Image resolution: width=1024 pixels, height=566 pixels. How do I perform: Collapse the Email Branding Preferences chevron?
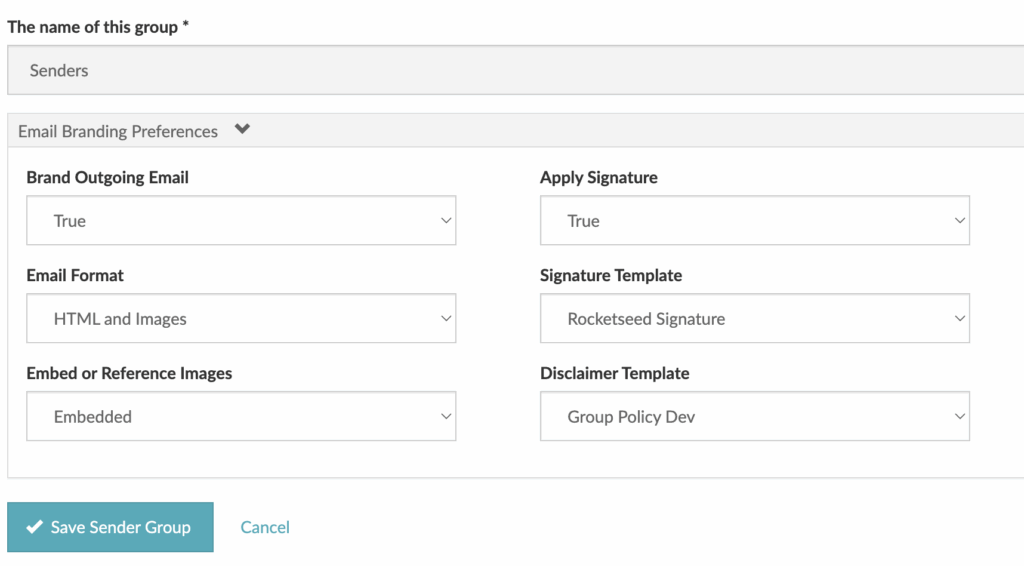tap(242, 130)
